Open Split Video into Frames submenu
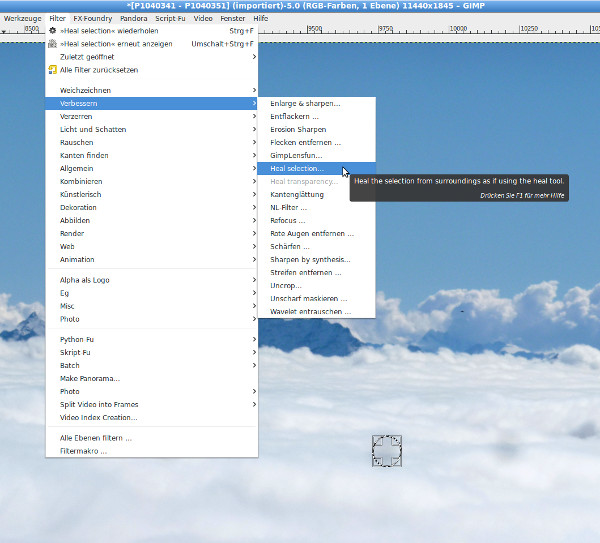Image resolution: width=600 pixels, height=543 pixels. (152, 404)
